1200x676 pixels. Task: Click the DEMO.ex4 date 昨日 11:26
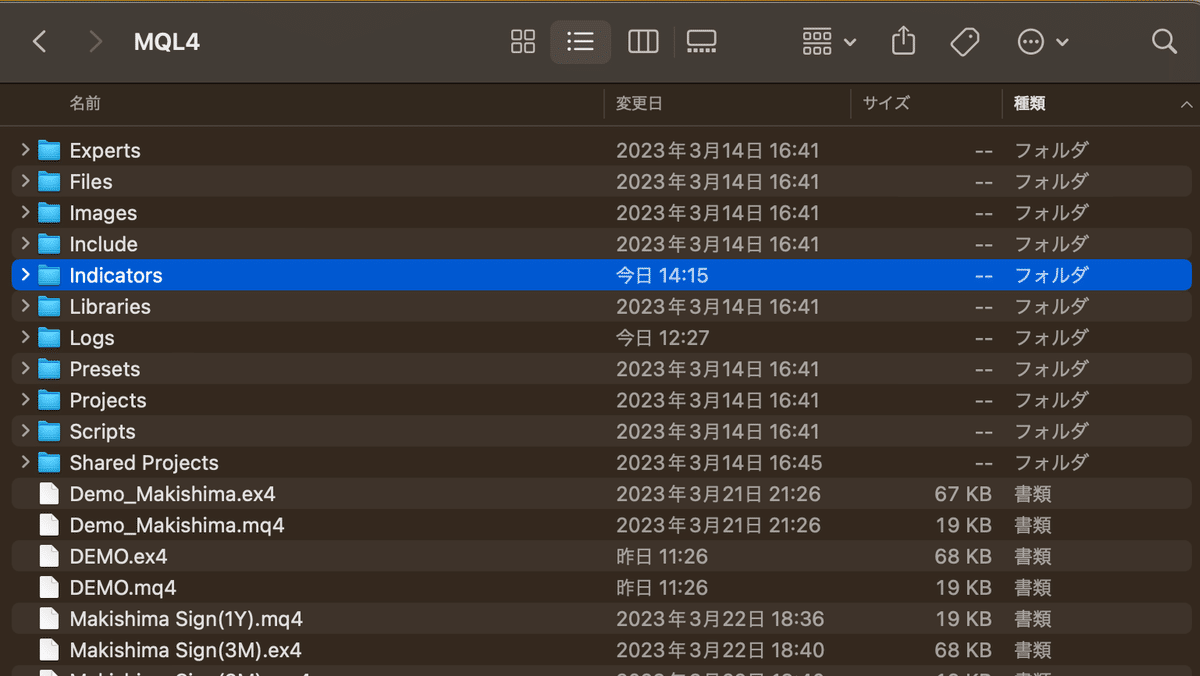click(662, 556)
